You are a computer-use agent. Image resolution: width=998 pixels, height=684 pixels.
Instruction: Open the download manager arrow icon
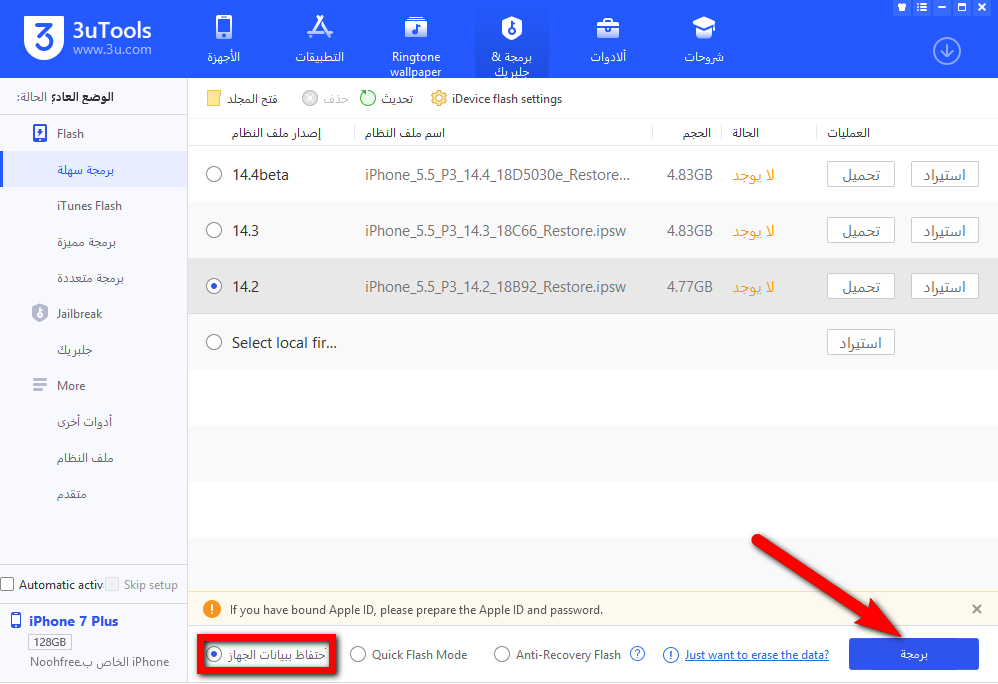[946, 52]
